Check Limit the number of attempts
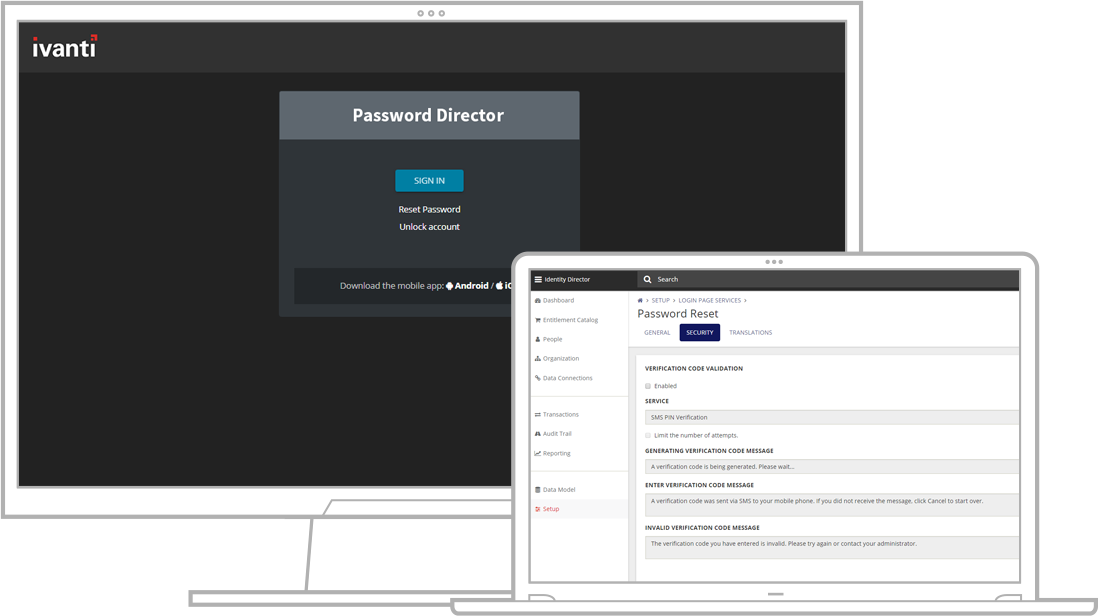The width and height of the screenshot is (1098, 616). pos(648,435)
